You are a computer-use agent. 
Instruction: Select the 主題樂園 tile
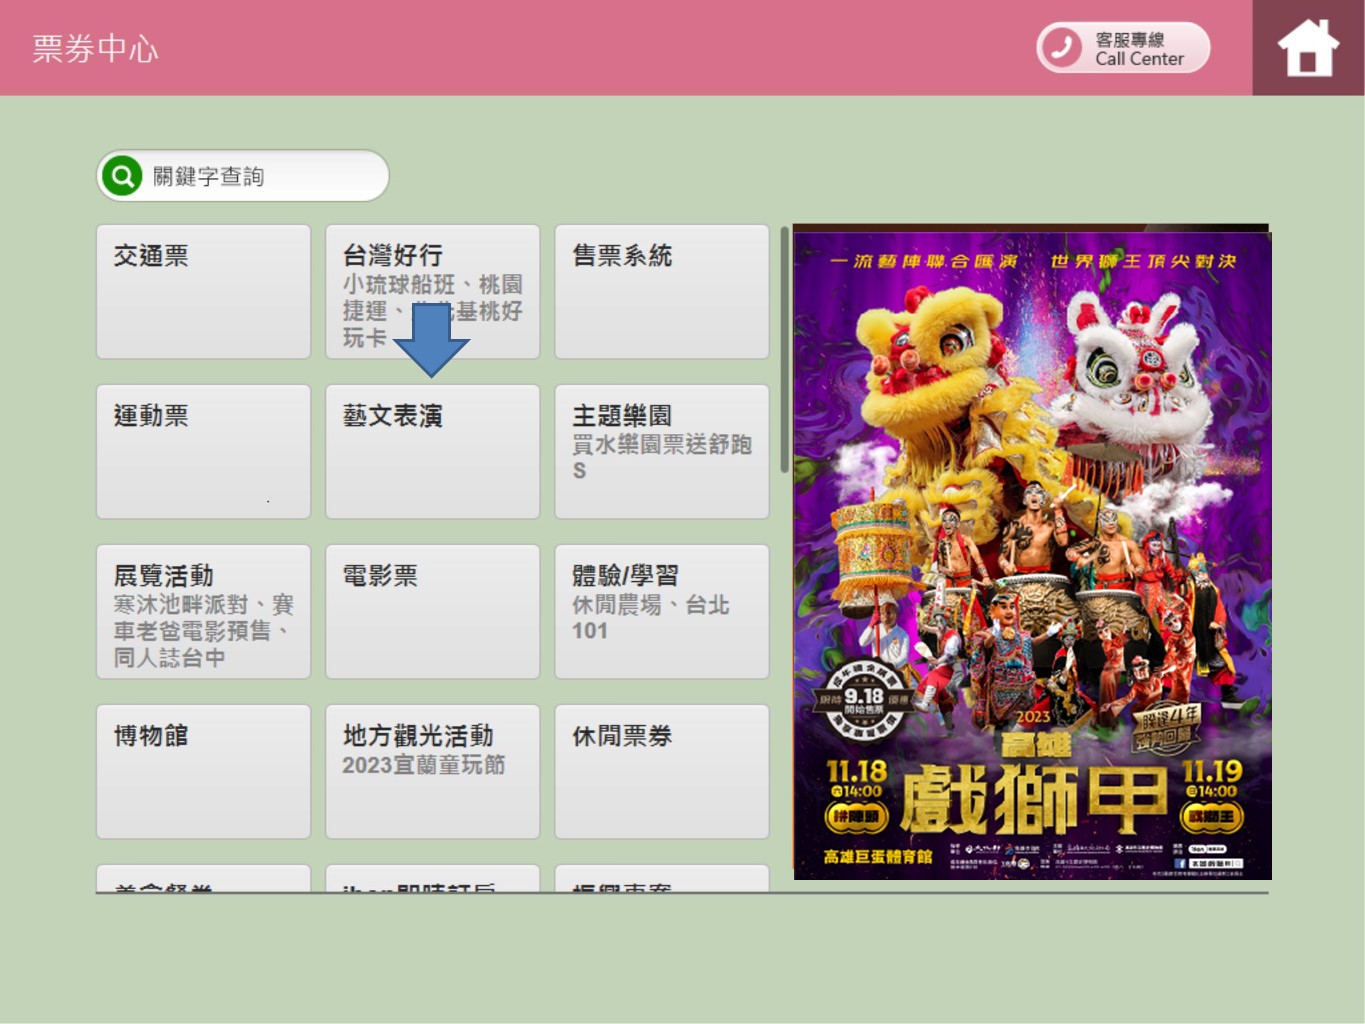click(662, 452)
